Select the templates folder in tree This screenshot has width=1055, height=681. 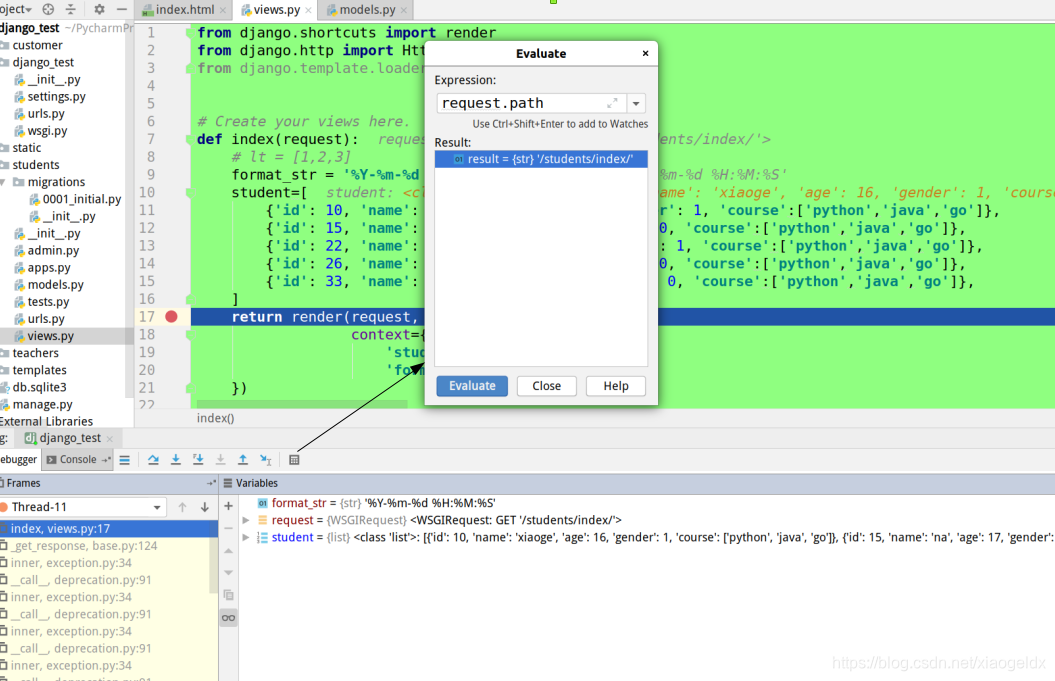click(39, 370)
